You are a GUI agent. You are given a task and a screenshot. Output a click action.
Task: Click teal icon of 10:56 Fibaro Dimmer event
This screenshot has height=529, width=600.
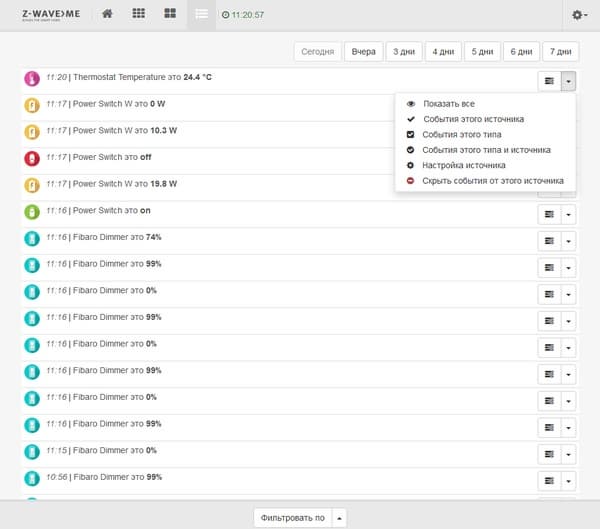(x=32, y=478)
